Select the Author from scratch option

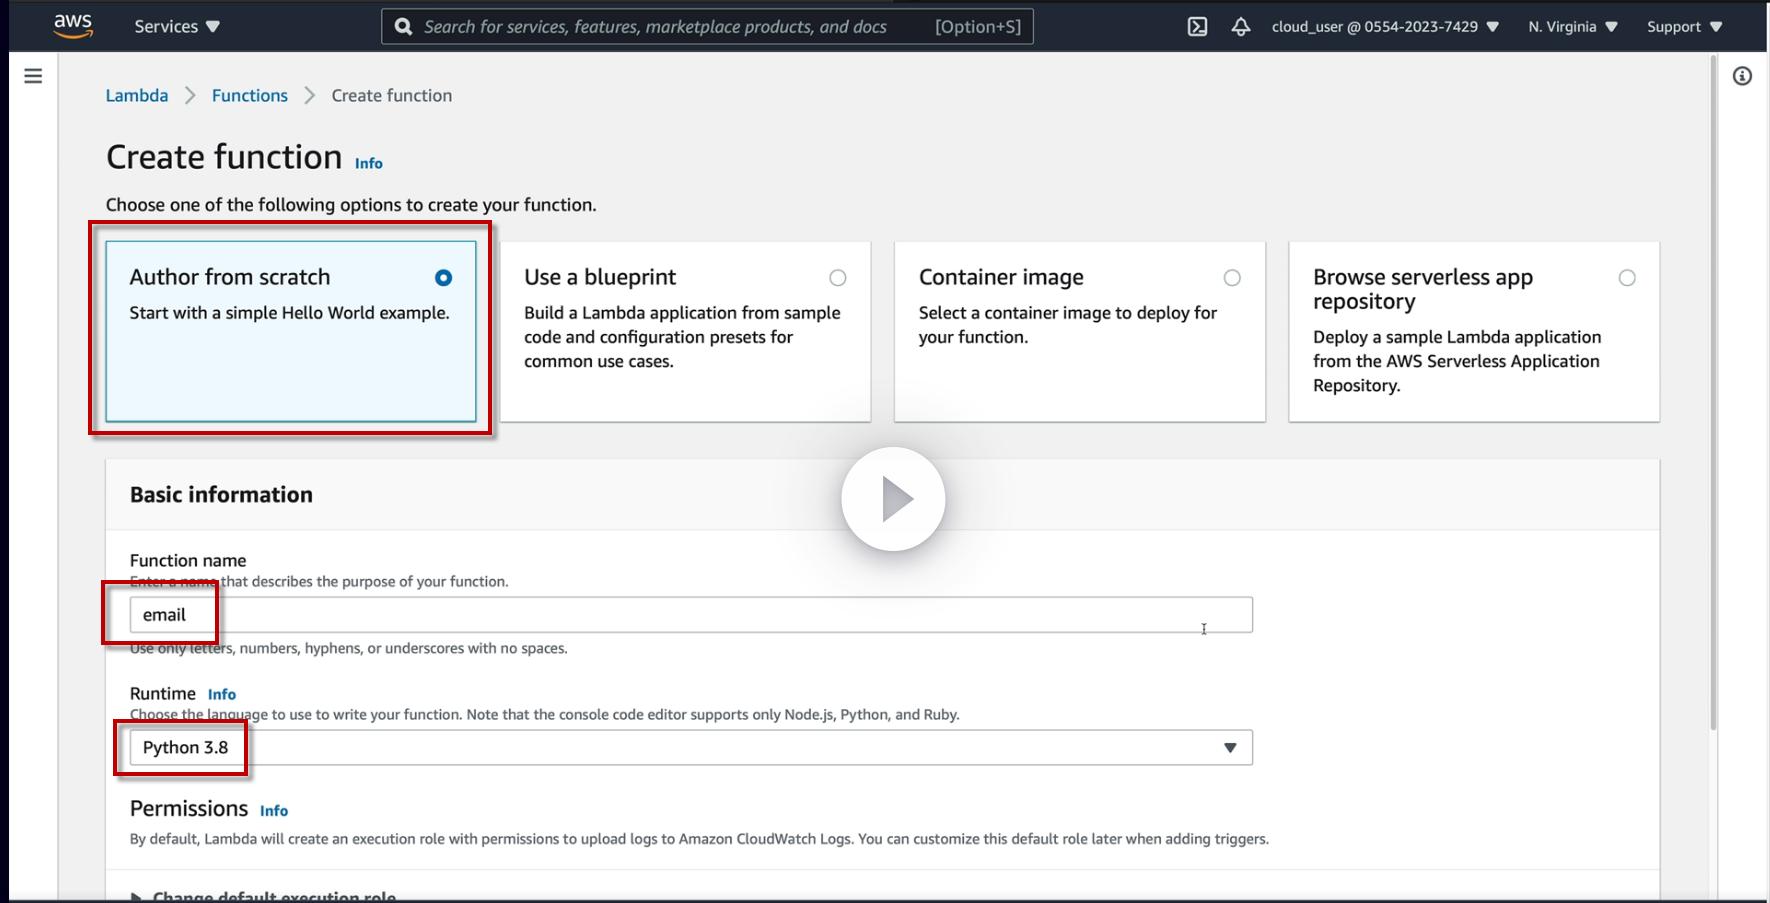click(x=443, y=278)
